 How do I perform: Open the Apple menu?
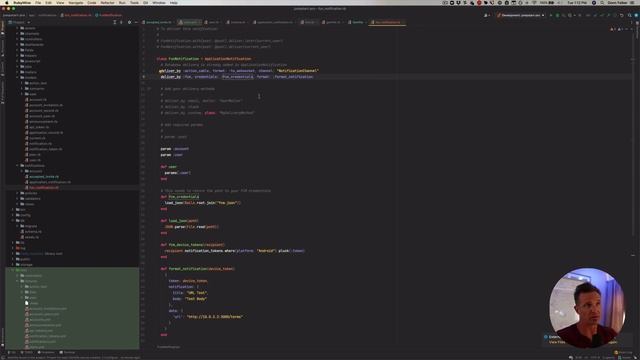(7, 2)
